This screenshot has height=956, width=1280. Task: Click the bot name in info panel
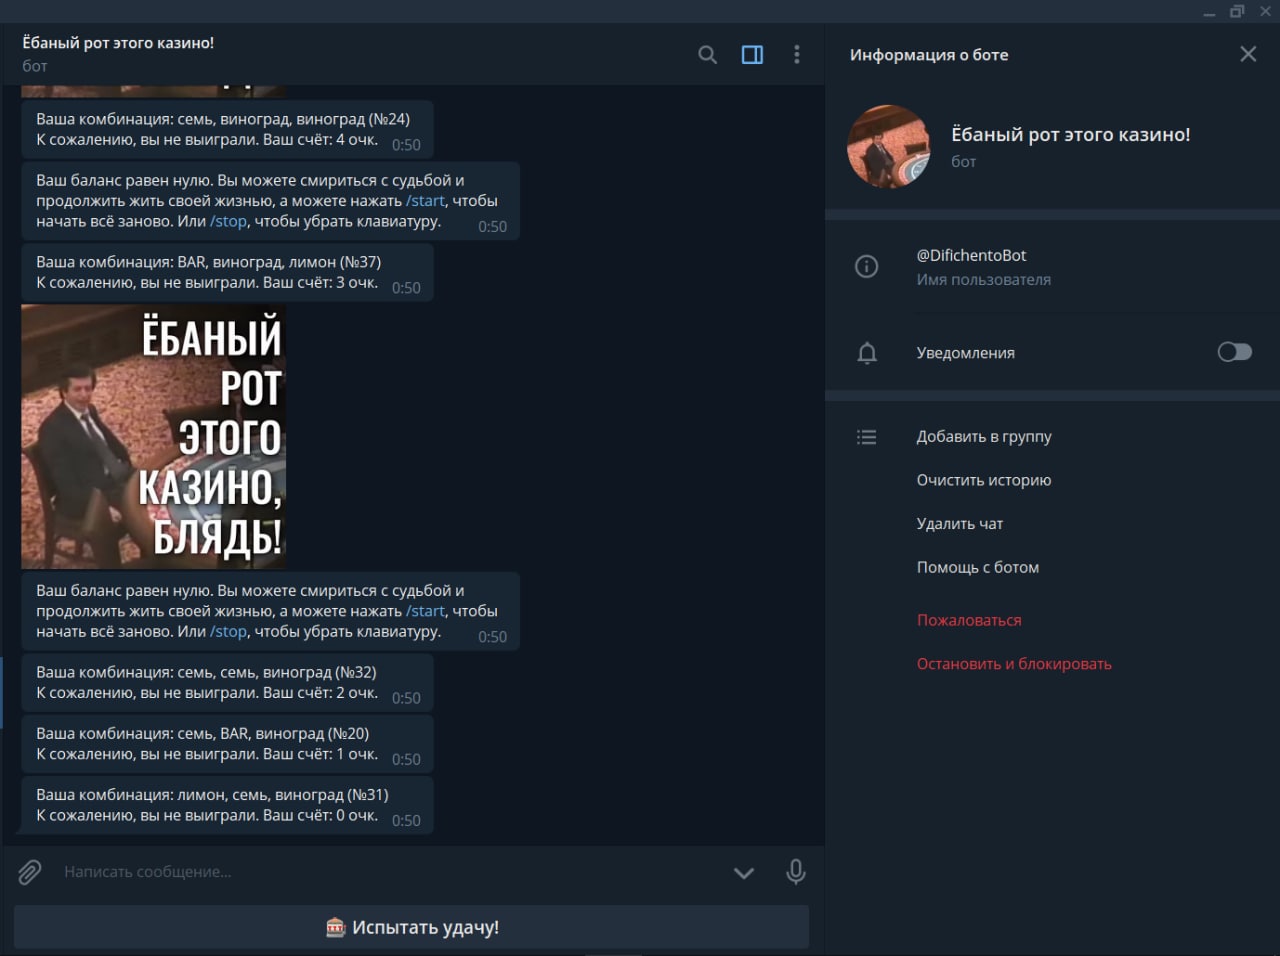tap(1070, 135)
